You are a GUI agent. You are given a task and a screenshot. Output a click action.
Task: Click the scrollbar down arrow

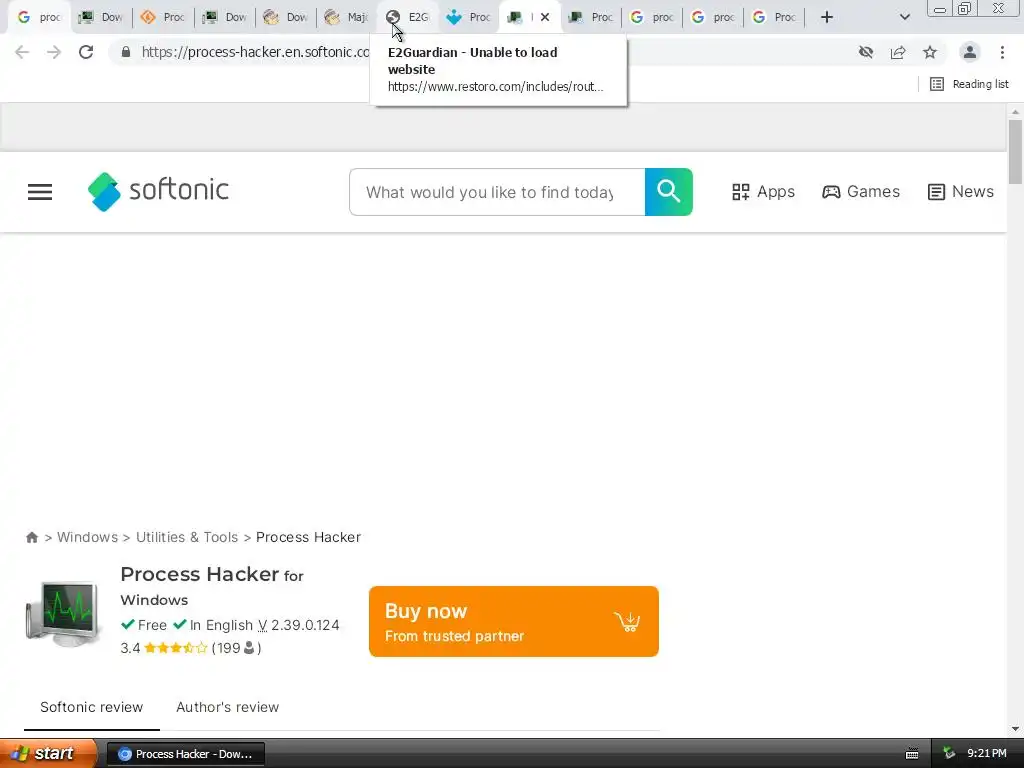pyautogui.click(x=1015, y=729)
